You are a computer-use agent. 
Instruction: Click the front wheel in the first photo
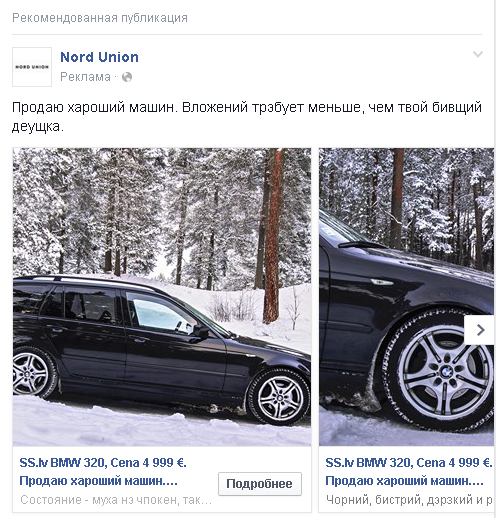(279, 397)
